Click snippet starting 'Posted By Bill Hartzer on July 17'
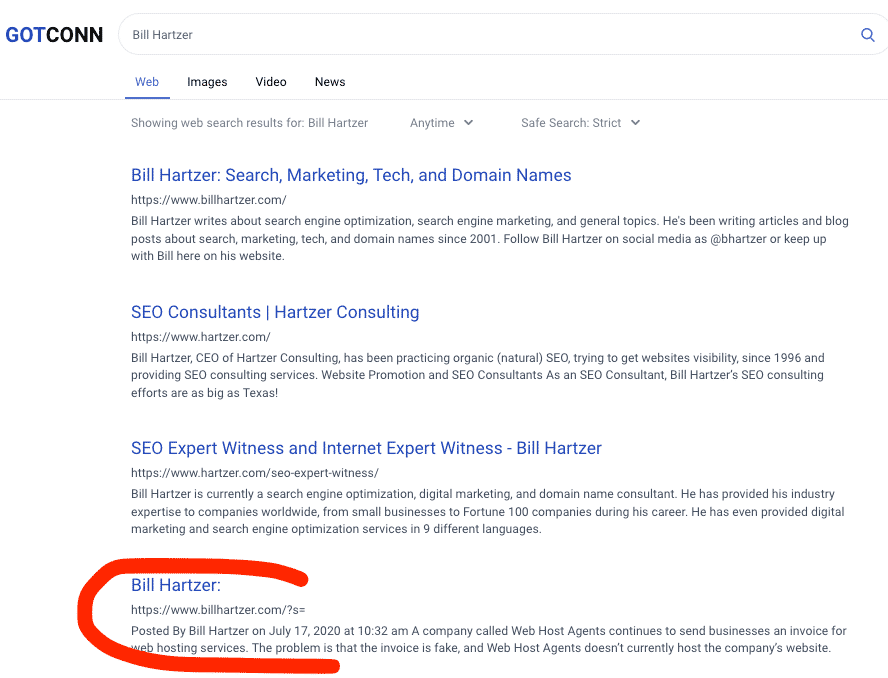Viewport: 888px width, 678px height. point(489,639)
